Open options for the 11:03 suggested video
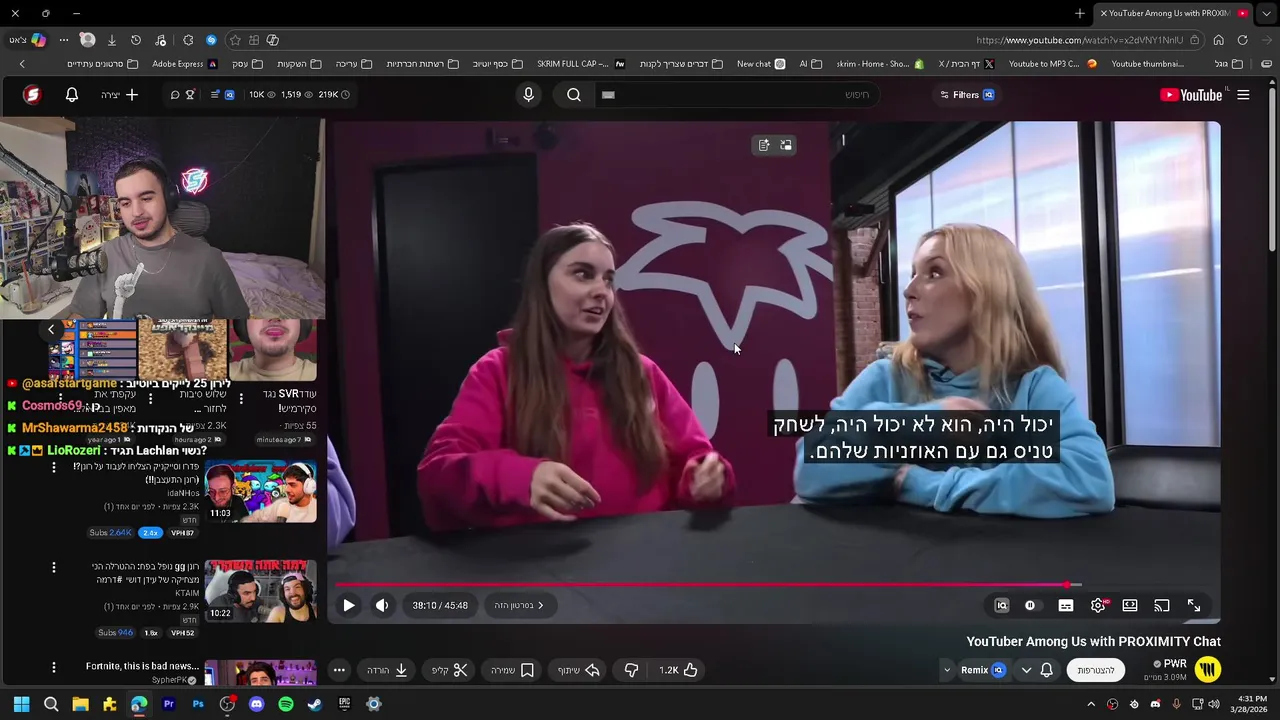This screenshot has width=1280, height=720. tap(54, 468)
